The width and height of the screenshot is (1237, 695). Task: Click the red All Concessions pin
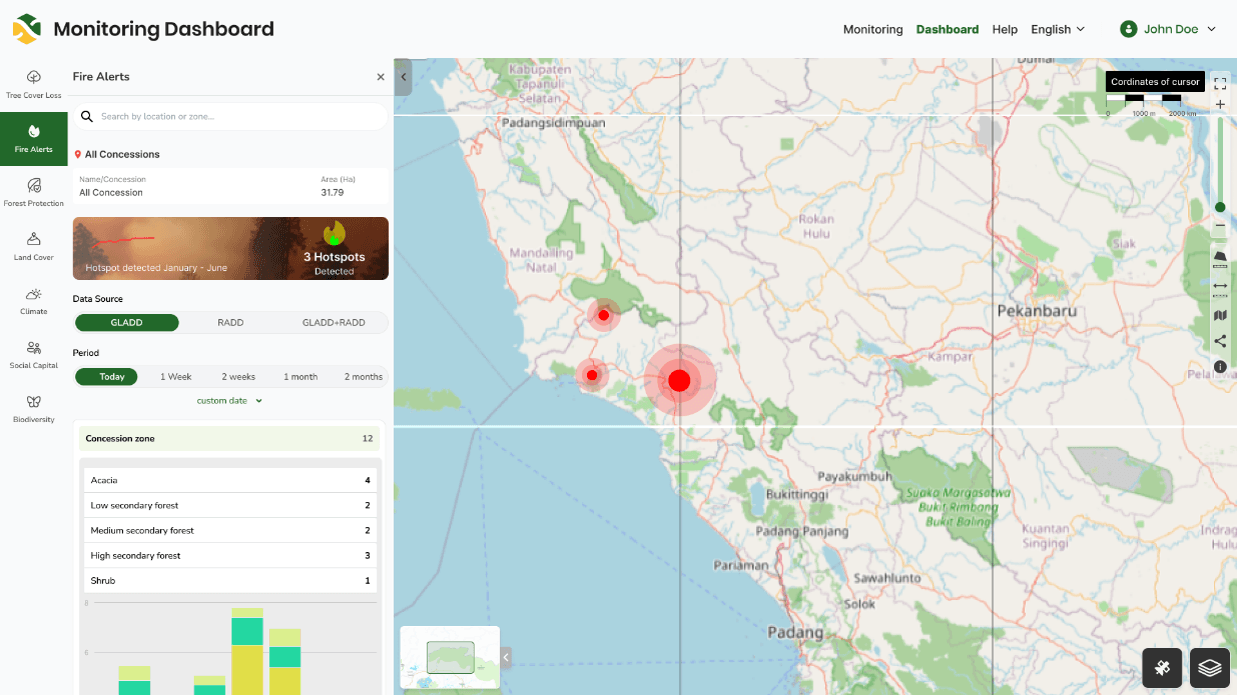pos(78,155)
